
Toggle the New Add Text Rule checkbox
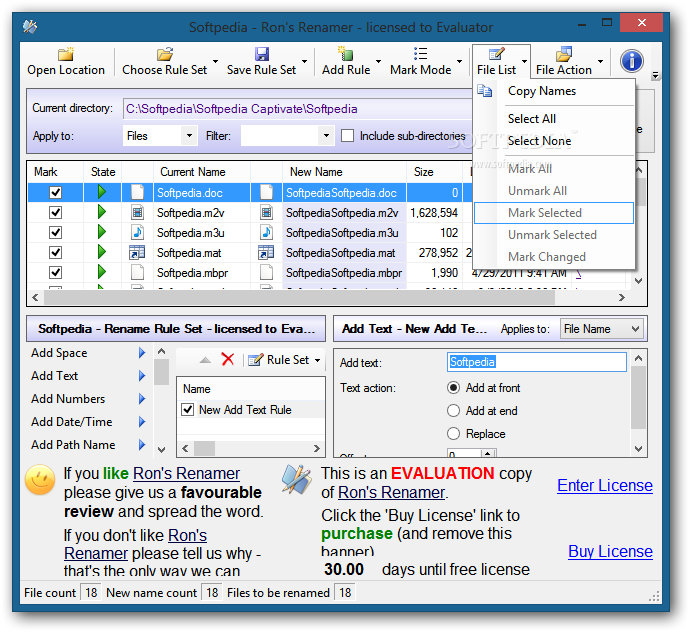click(x=187, y=409)
